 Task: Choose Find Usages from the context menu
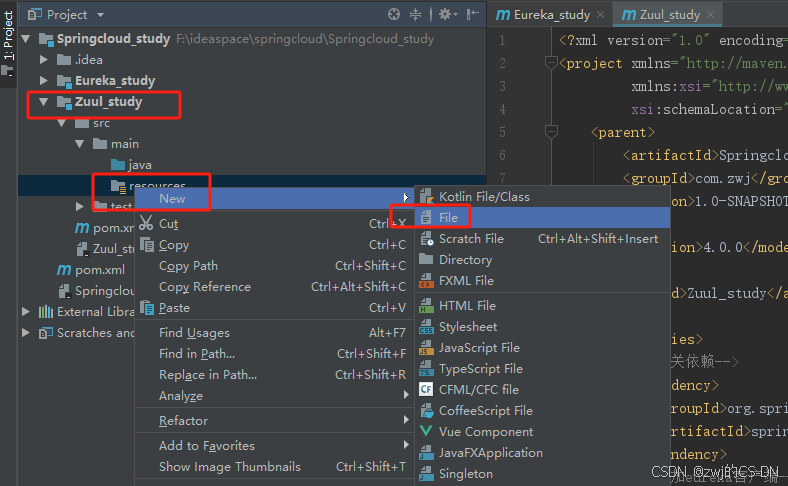tap(274, 333)
